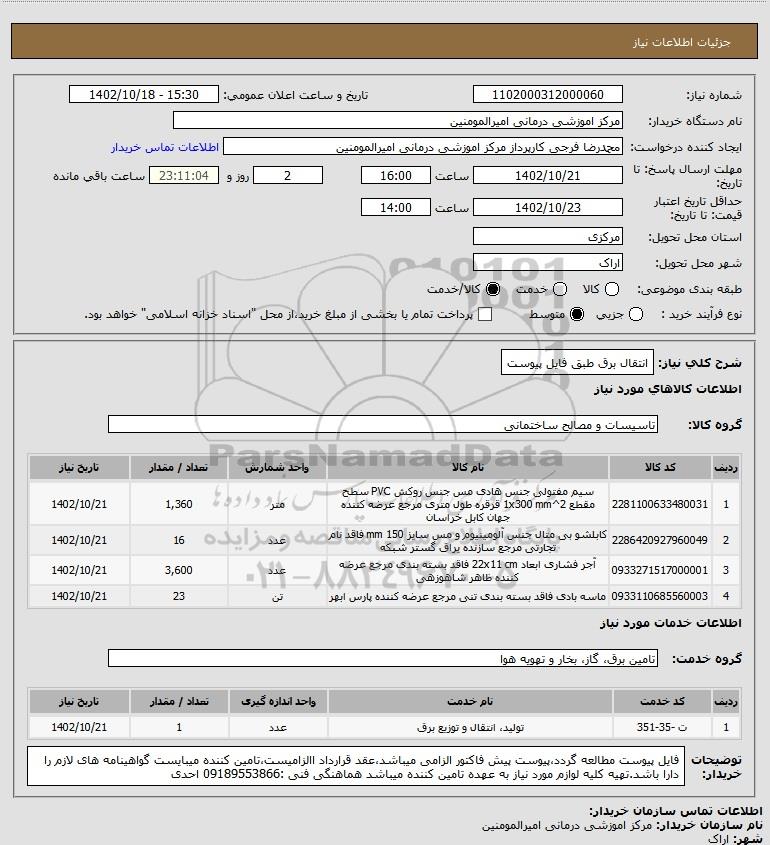770x845 pixels.
Task: Click the آجر فشاری brick item name
Action: [x=468, y=570]
